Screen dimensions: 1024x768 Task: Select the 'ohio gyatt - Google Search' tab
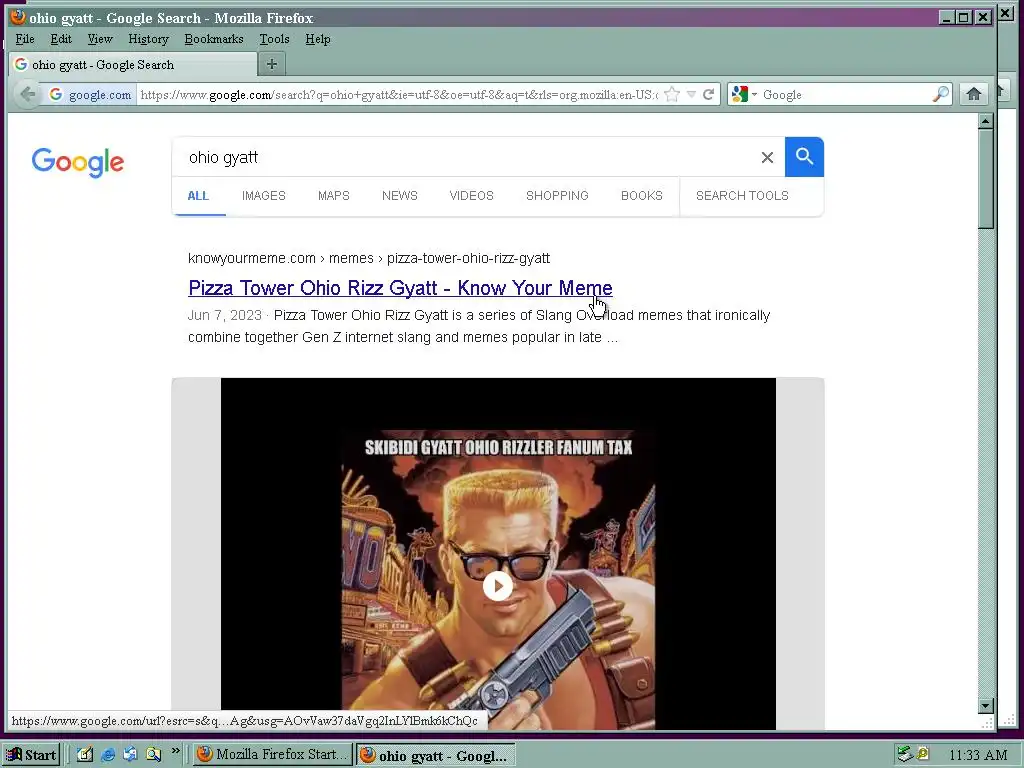coord(133,64)
